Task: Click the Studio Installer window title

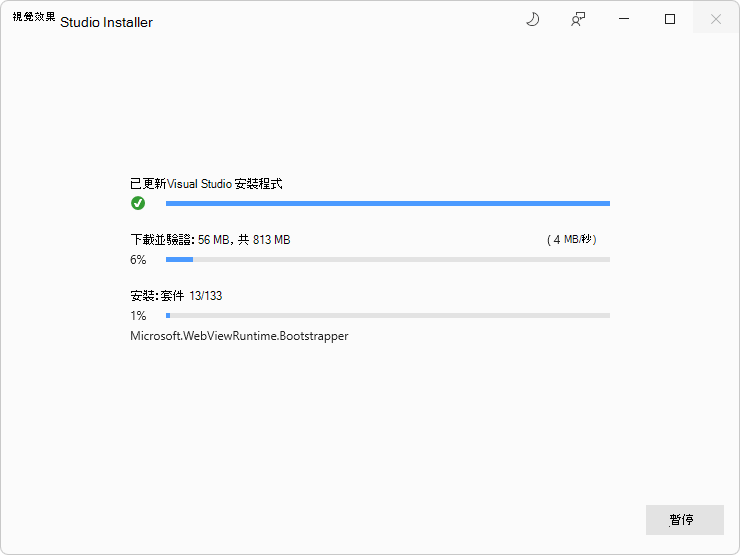Action: [83, 20]
